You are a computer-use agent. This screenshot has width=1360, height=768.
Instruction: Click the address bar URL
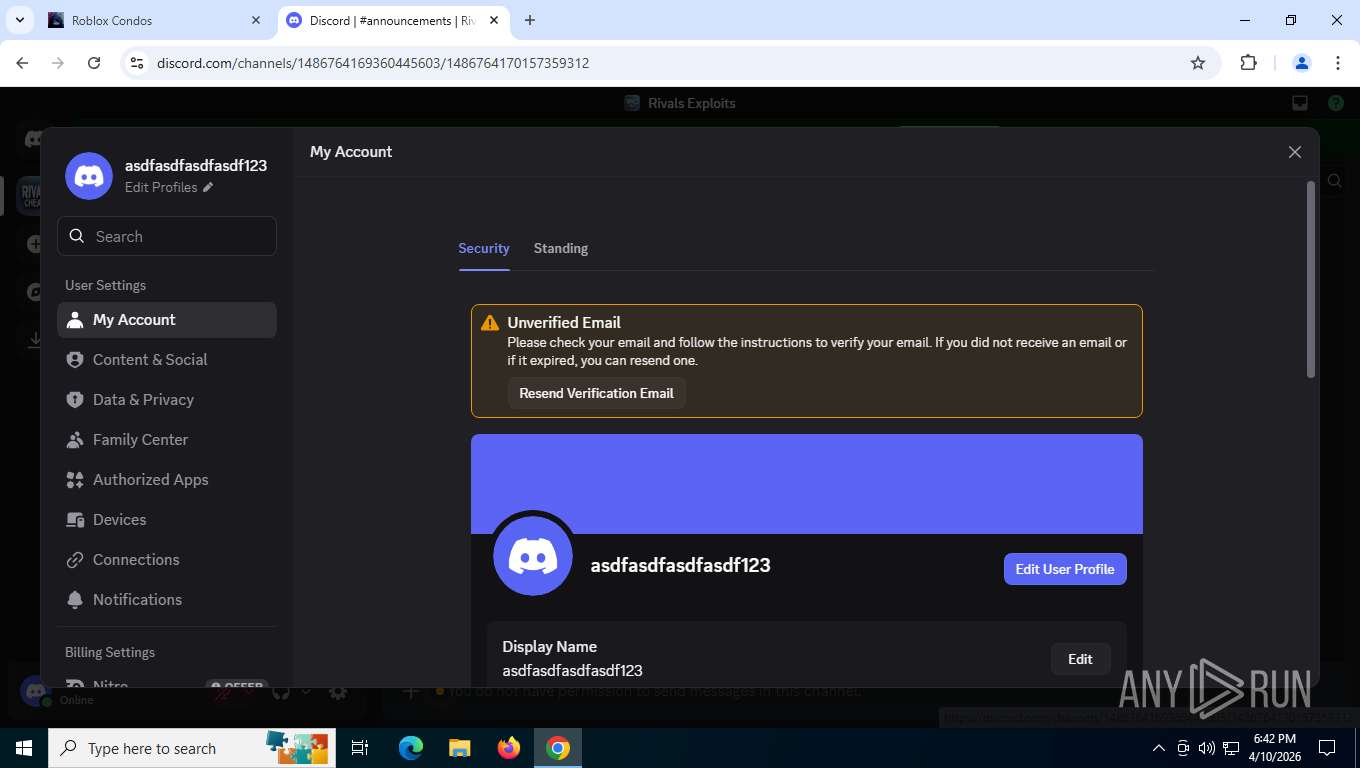point(373,63)
